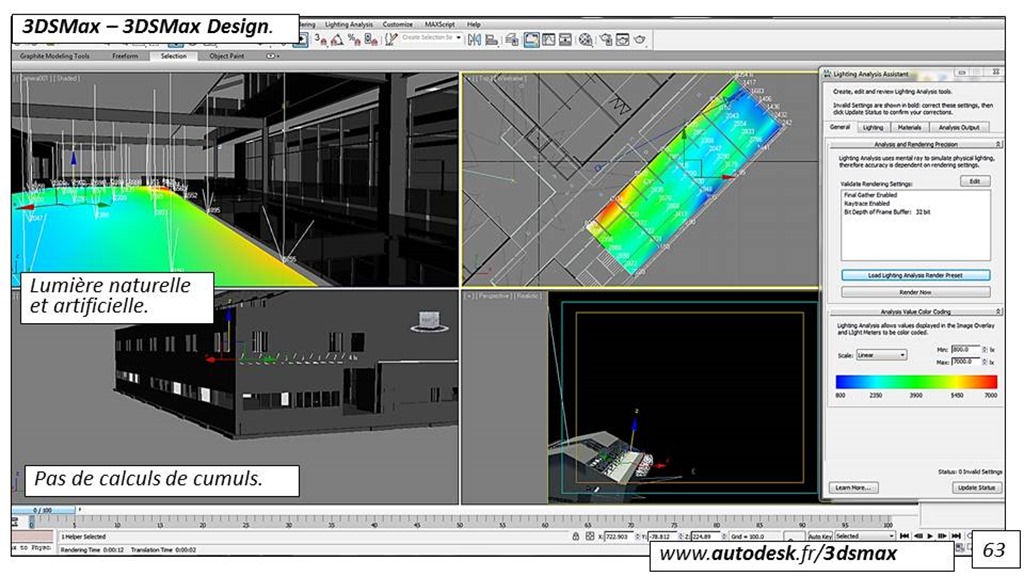Open Create Selection Set dropdown

(432, 38)
